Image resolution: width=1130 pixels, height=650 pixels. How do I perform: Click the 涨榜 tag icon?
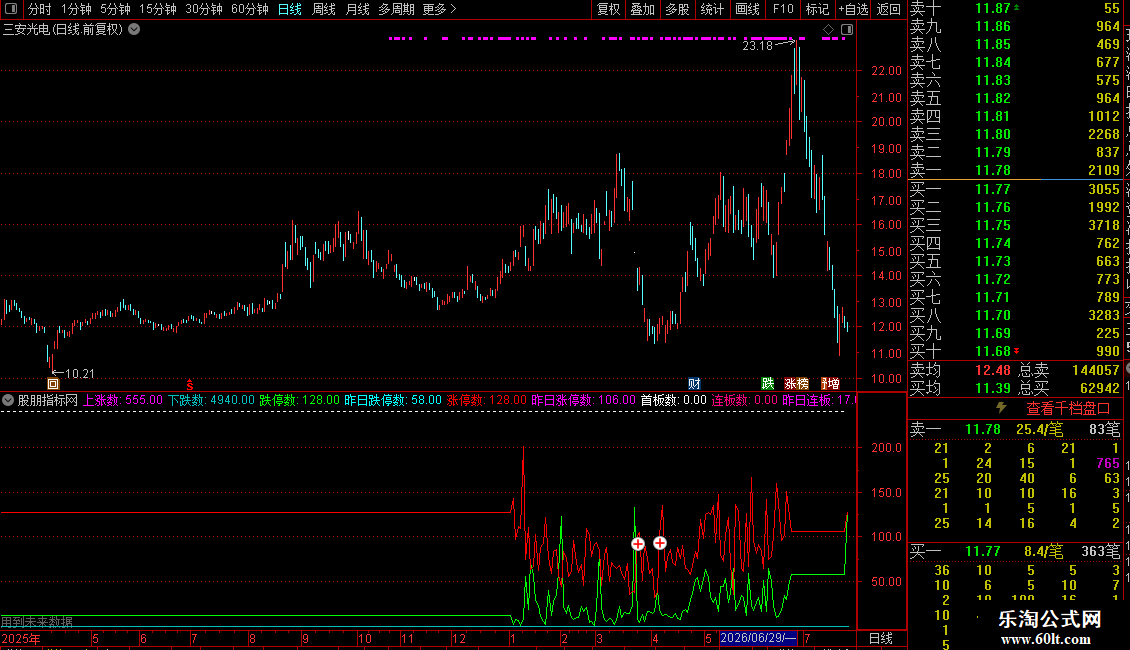[796, 383]
